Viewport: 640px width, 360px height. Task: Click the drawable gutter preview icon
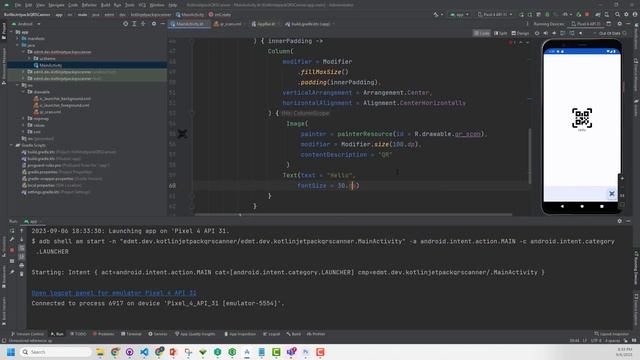point(182,134)
